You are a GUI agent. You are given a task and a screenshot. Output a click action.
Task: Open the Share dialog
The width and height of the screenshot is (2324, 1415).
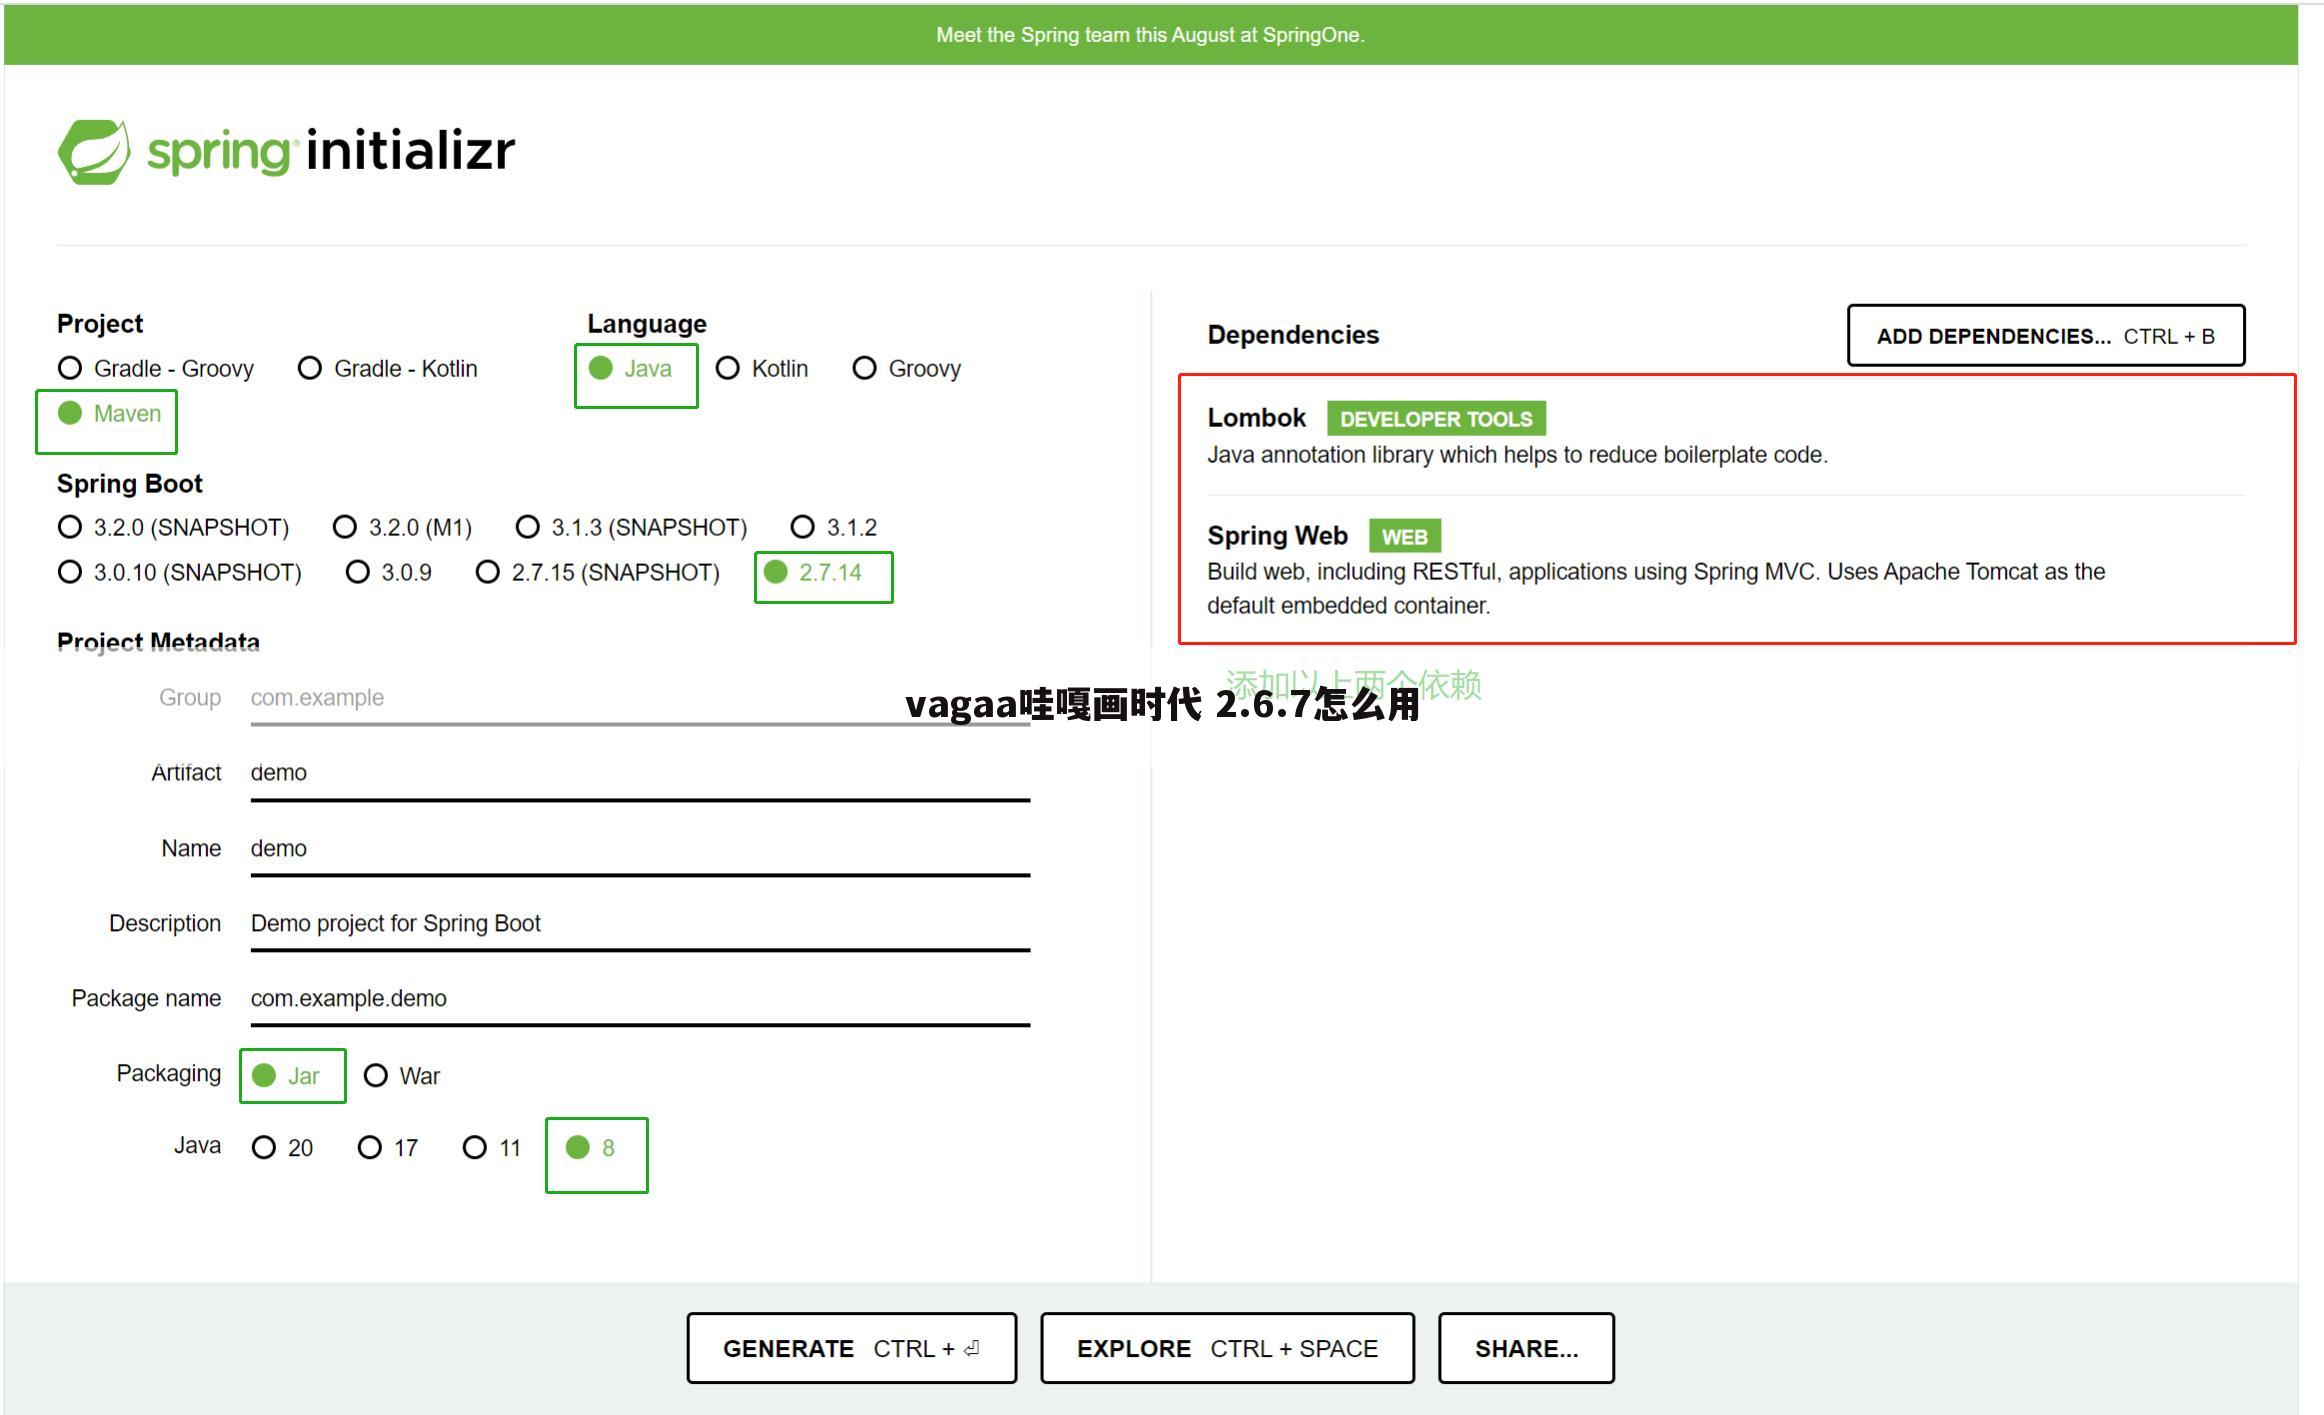[x=1526, y=1349]
